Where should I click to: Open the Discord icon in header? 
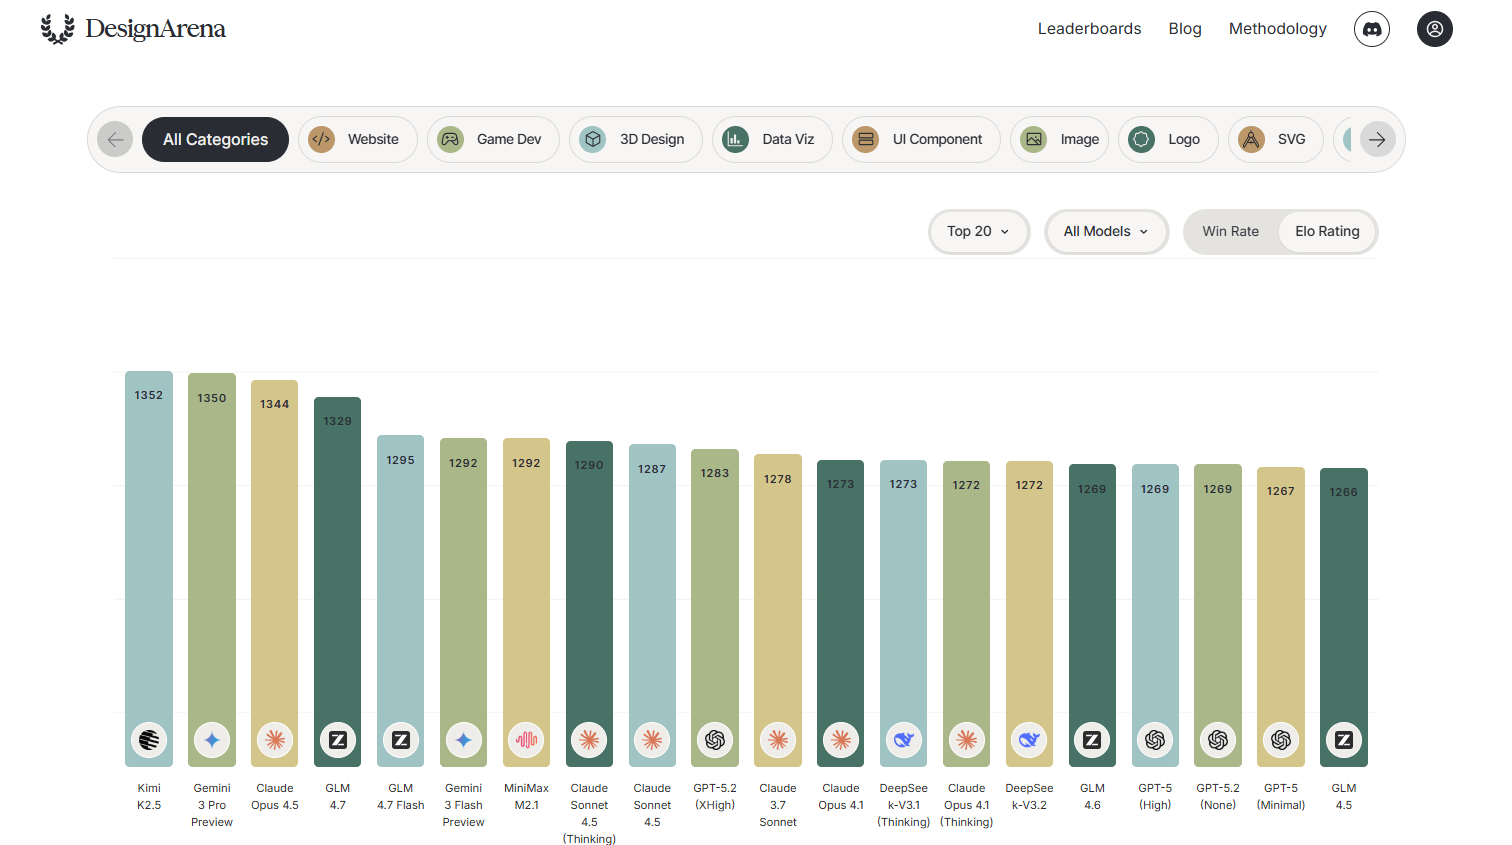point(1371,29)
